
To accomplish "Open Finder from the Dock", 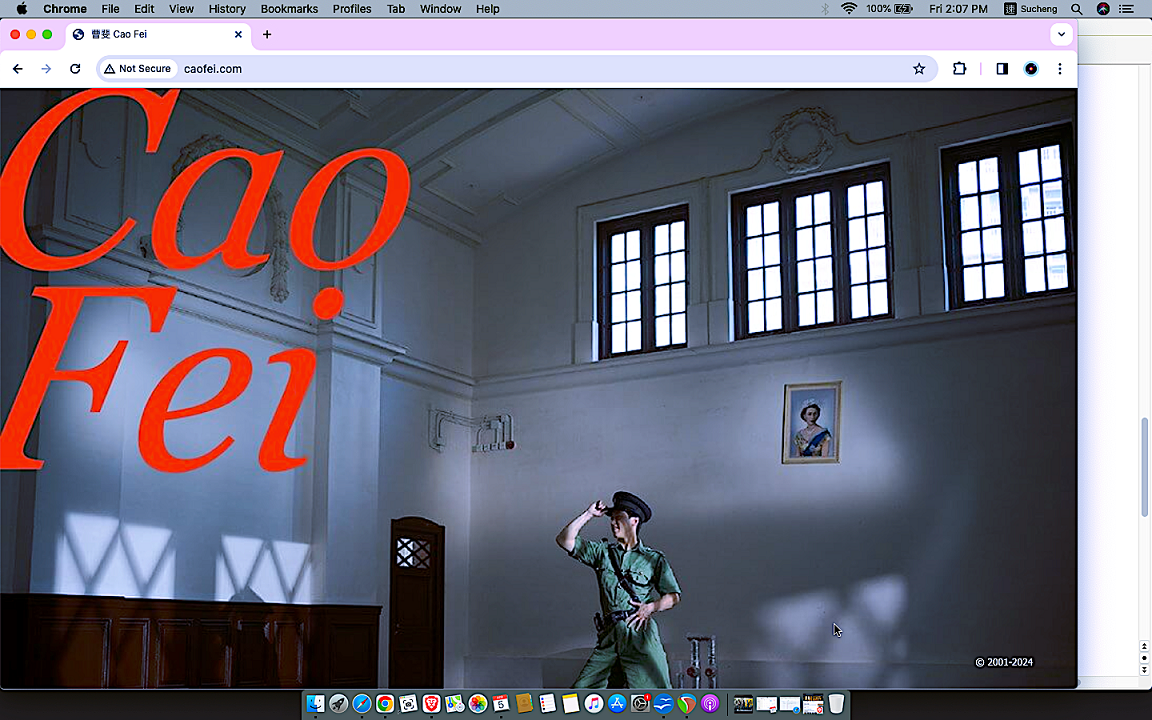I will click(315, 704).
